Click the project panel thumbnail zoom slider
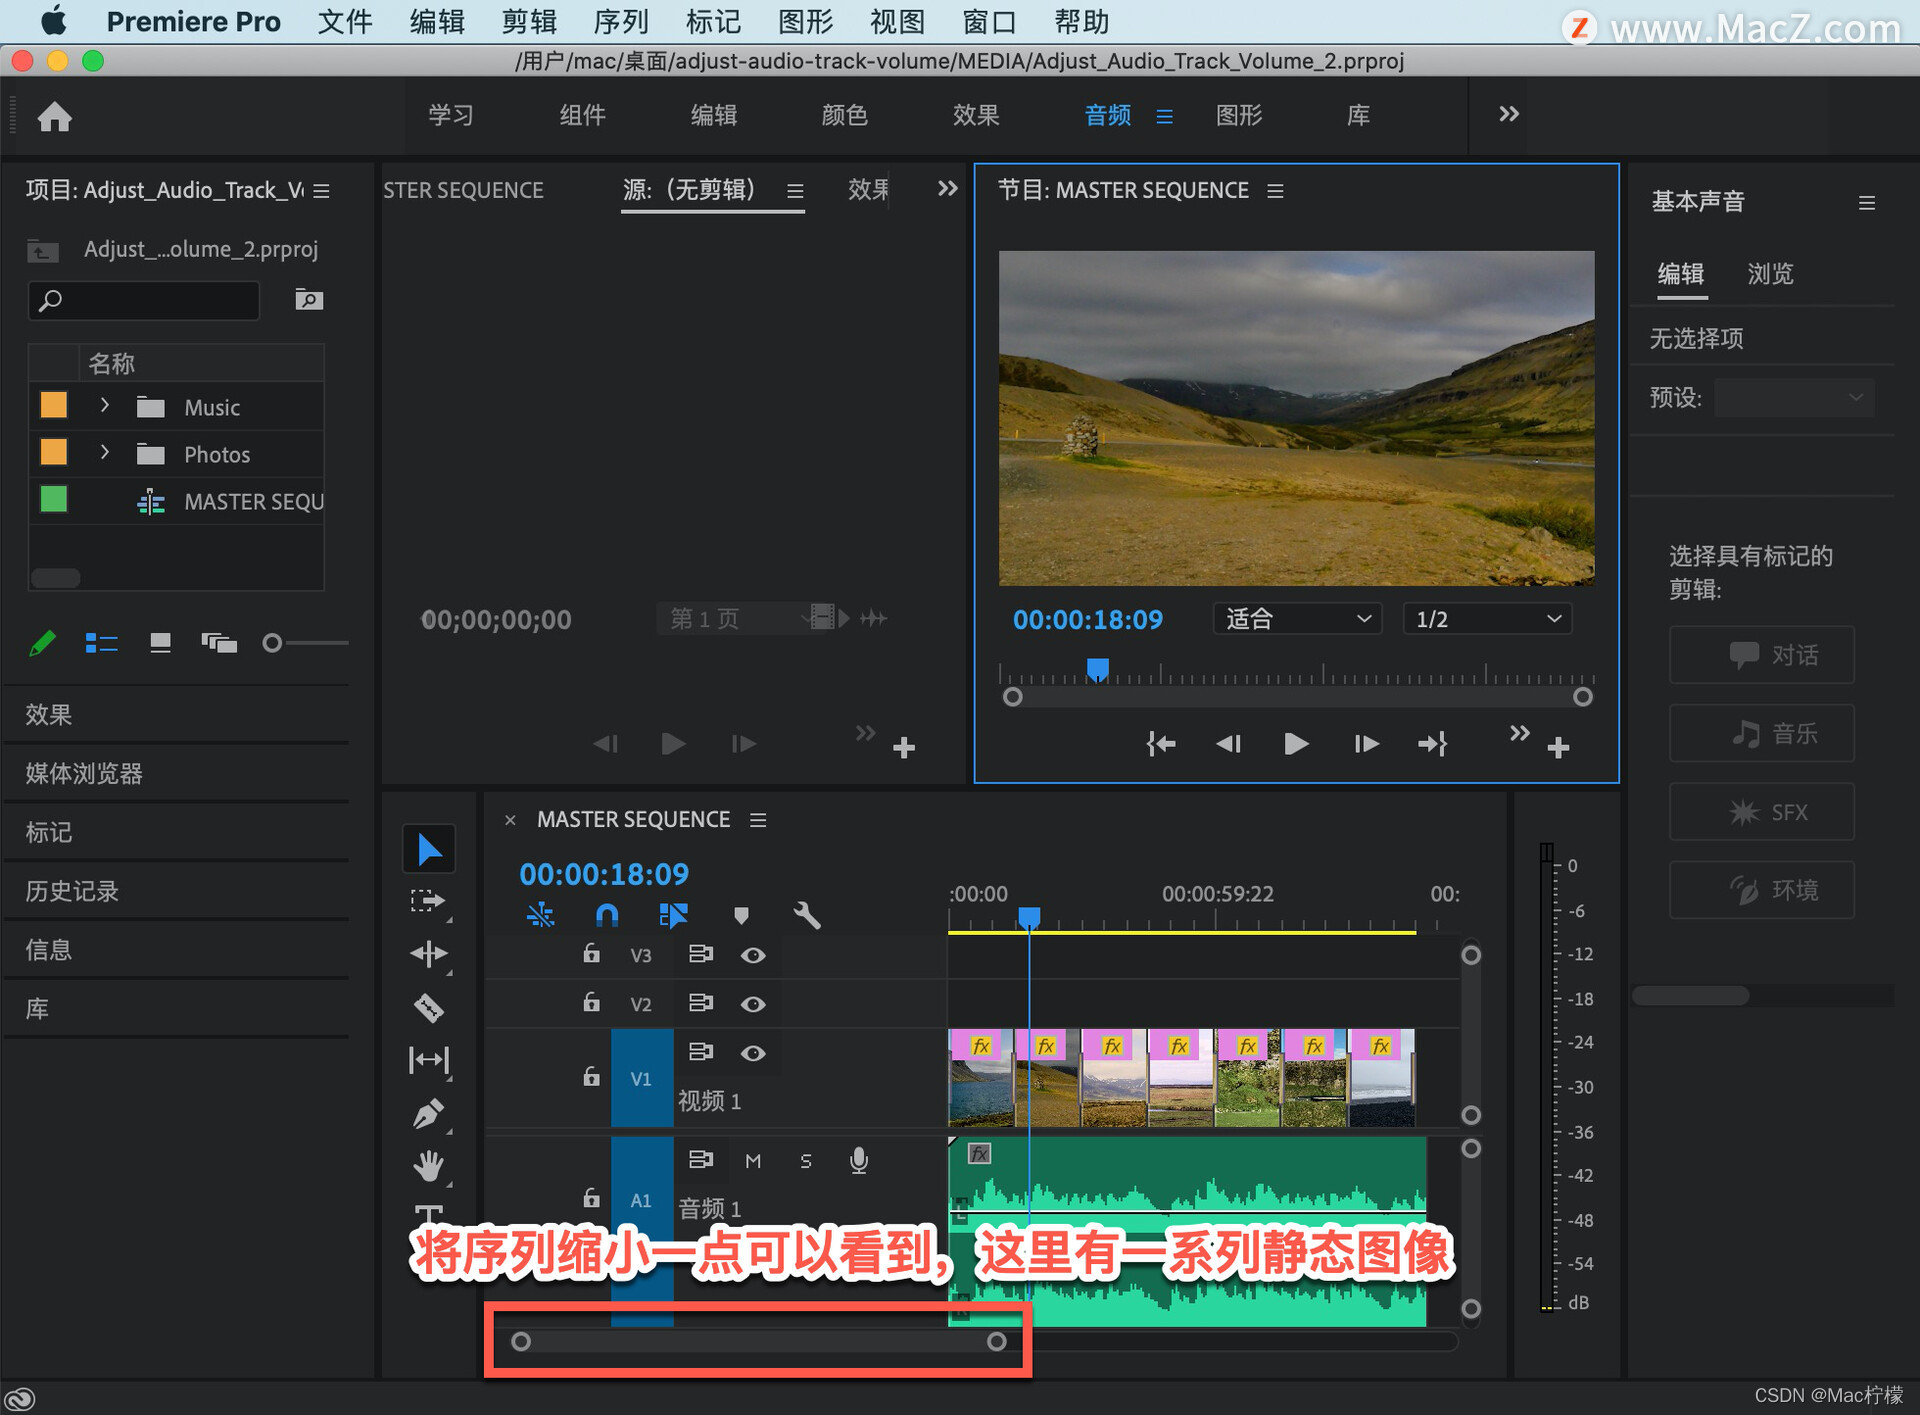 272,643
